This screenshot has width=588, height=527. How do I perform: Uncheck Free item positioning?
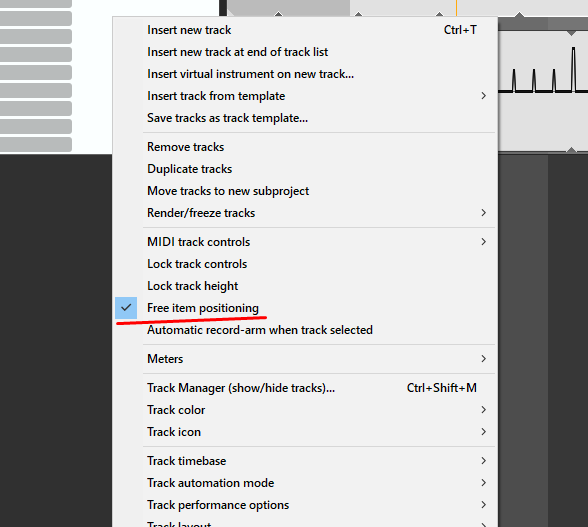pyautogui.click(x=305, y=308)
